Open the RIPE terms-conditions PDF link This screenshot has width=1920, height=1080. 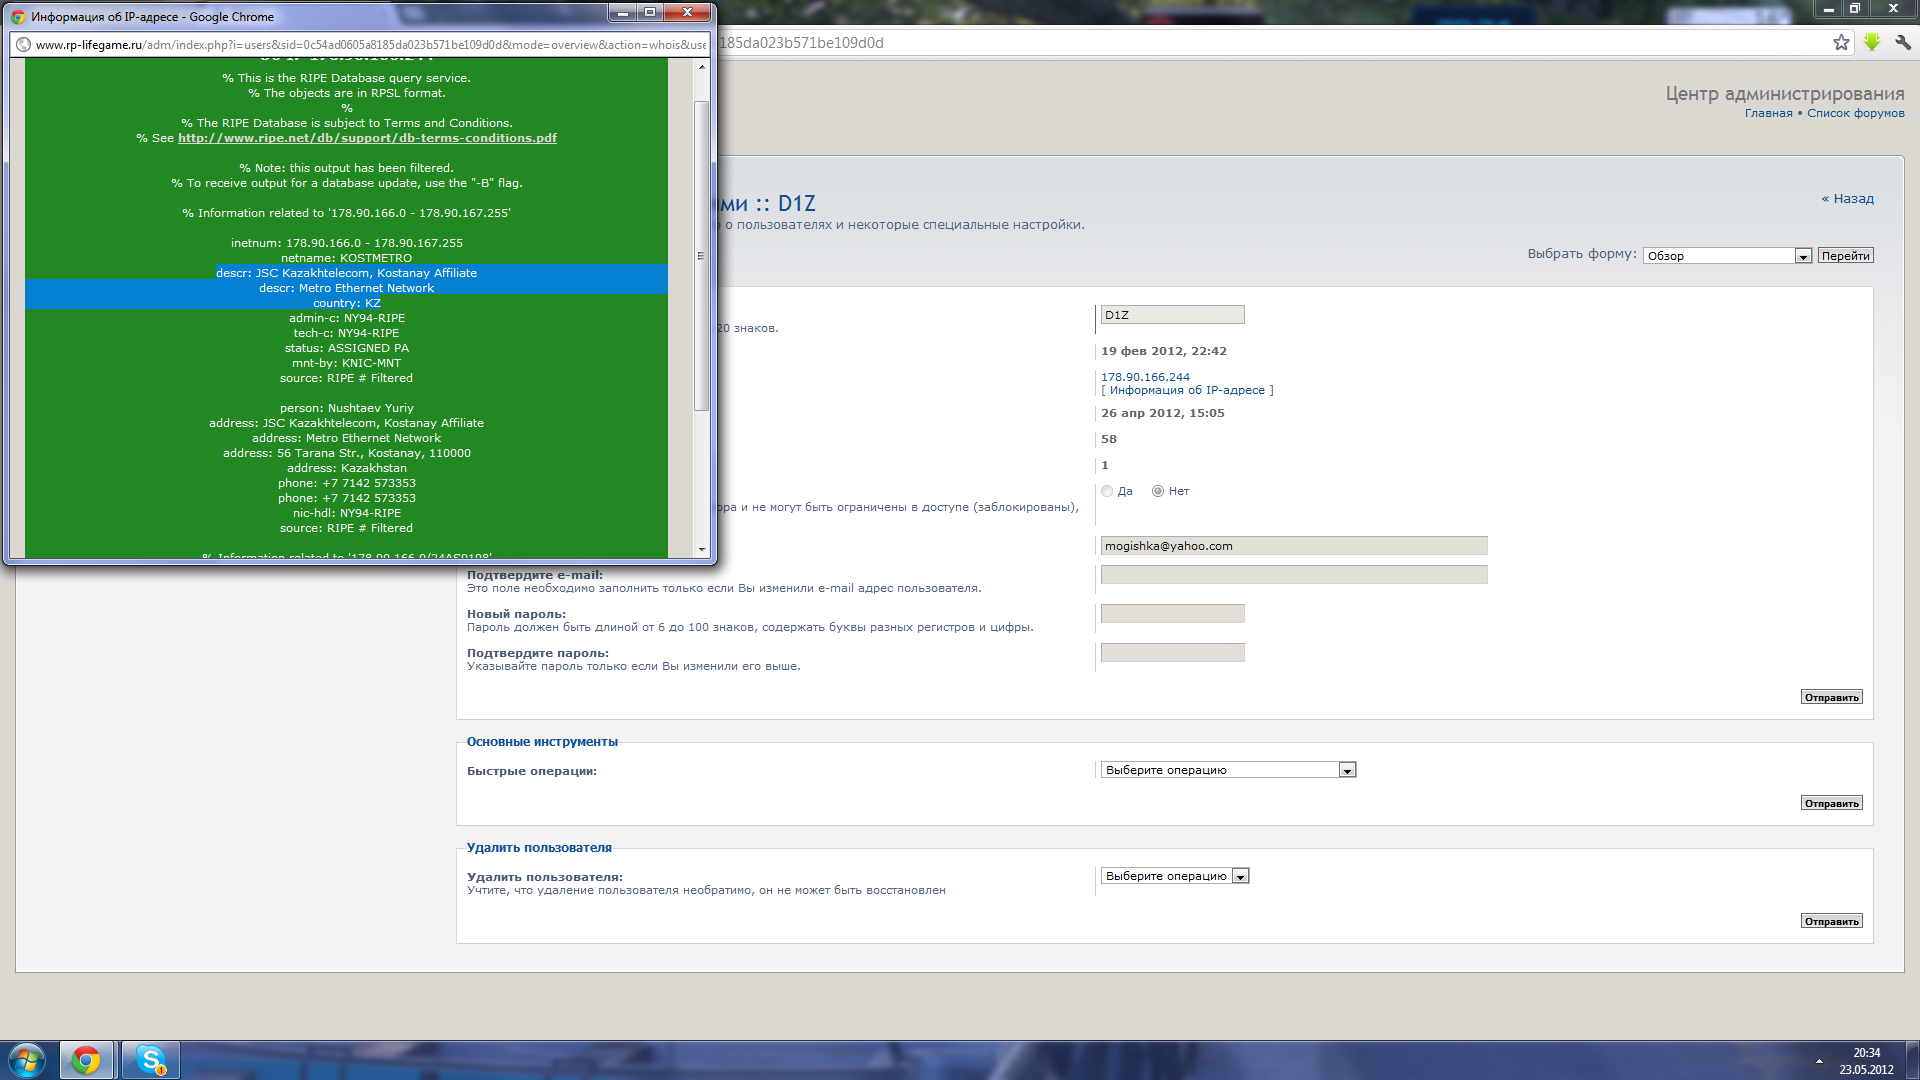click(367, 138)
